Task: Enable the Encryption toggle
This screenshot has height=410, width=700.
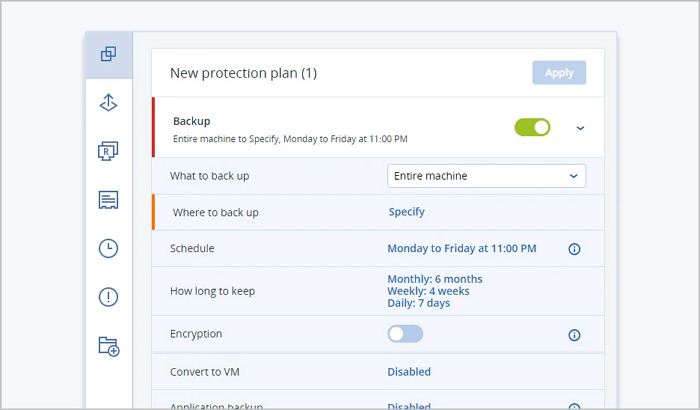Action: [405, 334]
